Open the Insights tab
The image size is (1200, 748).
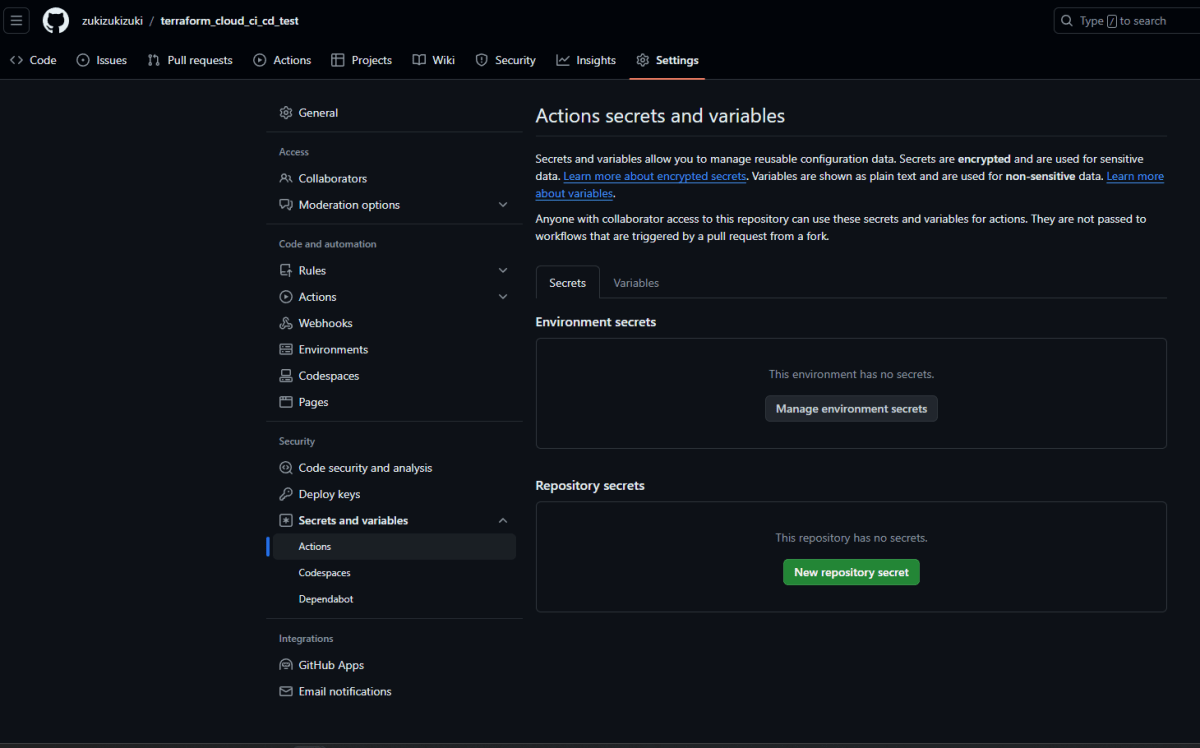point(586,60)
